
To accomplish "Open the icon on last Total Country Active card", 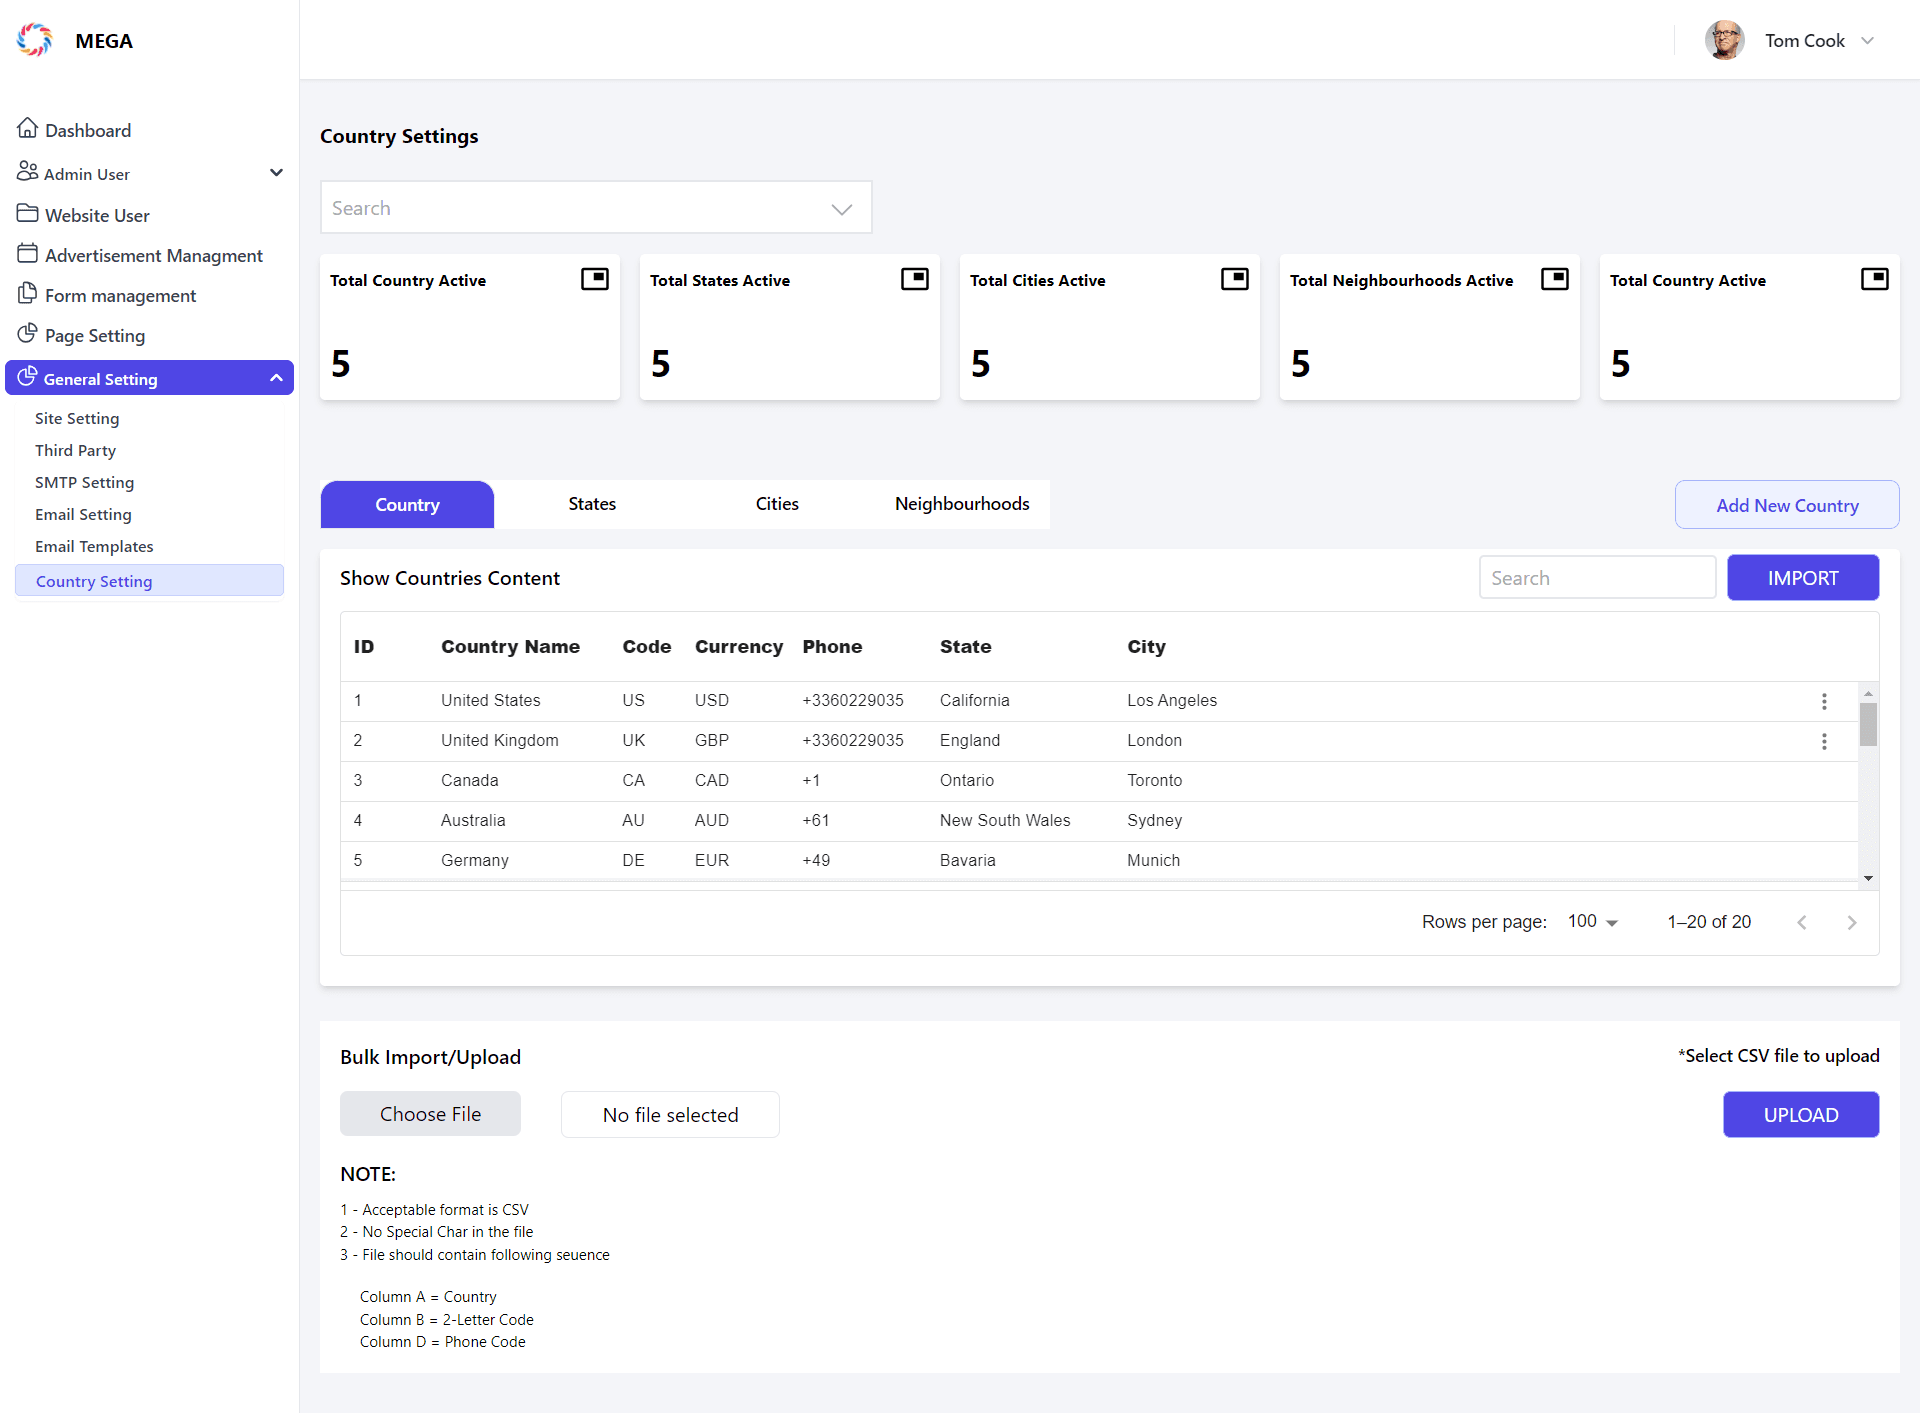I will click(x=1875, y=279).
